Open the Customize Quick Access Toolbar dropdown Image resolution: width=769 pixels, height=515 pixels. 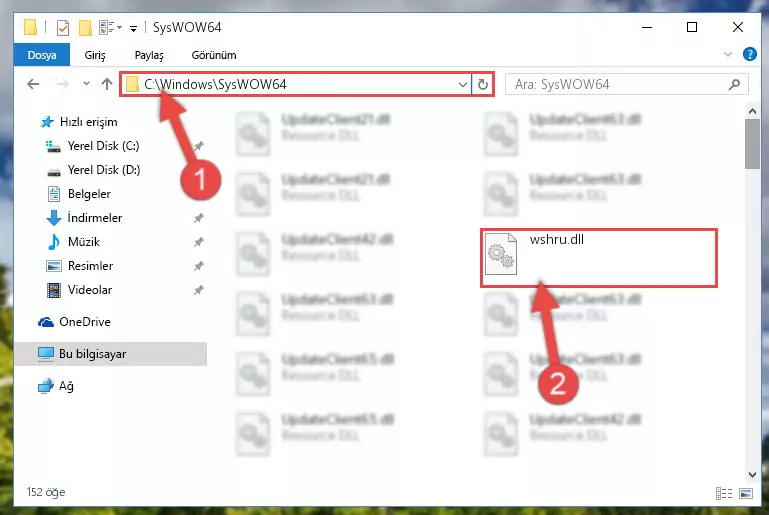click(x=133, y=28)
